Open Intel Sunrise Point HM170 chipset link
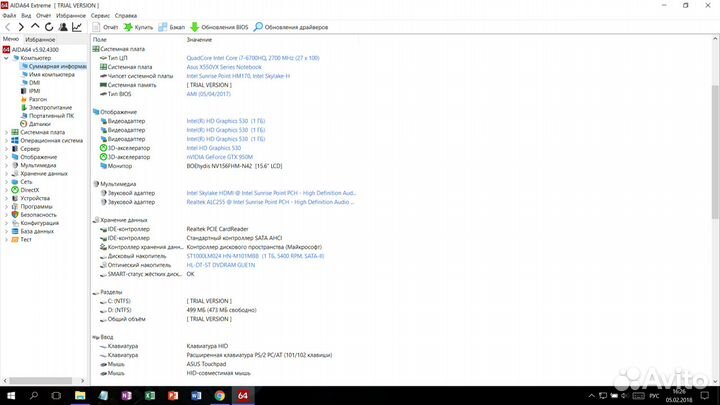 point(238,76)
